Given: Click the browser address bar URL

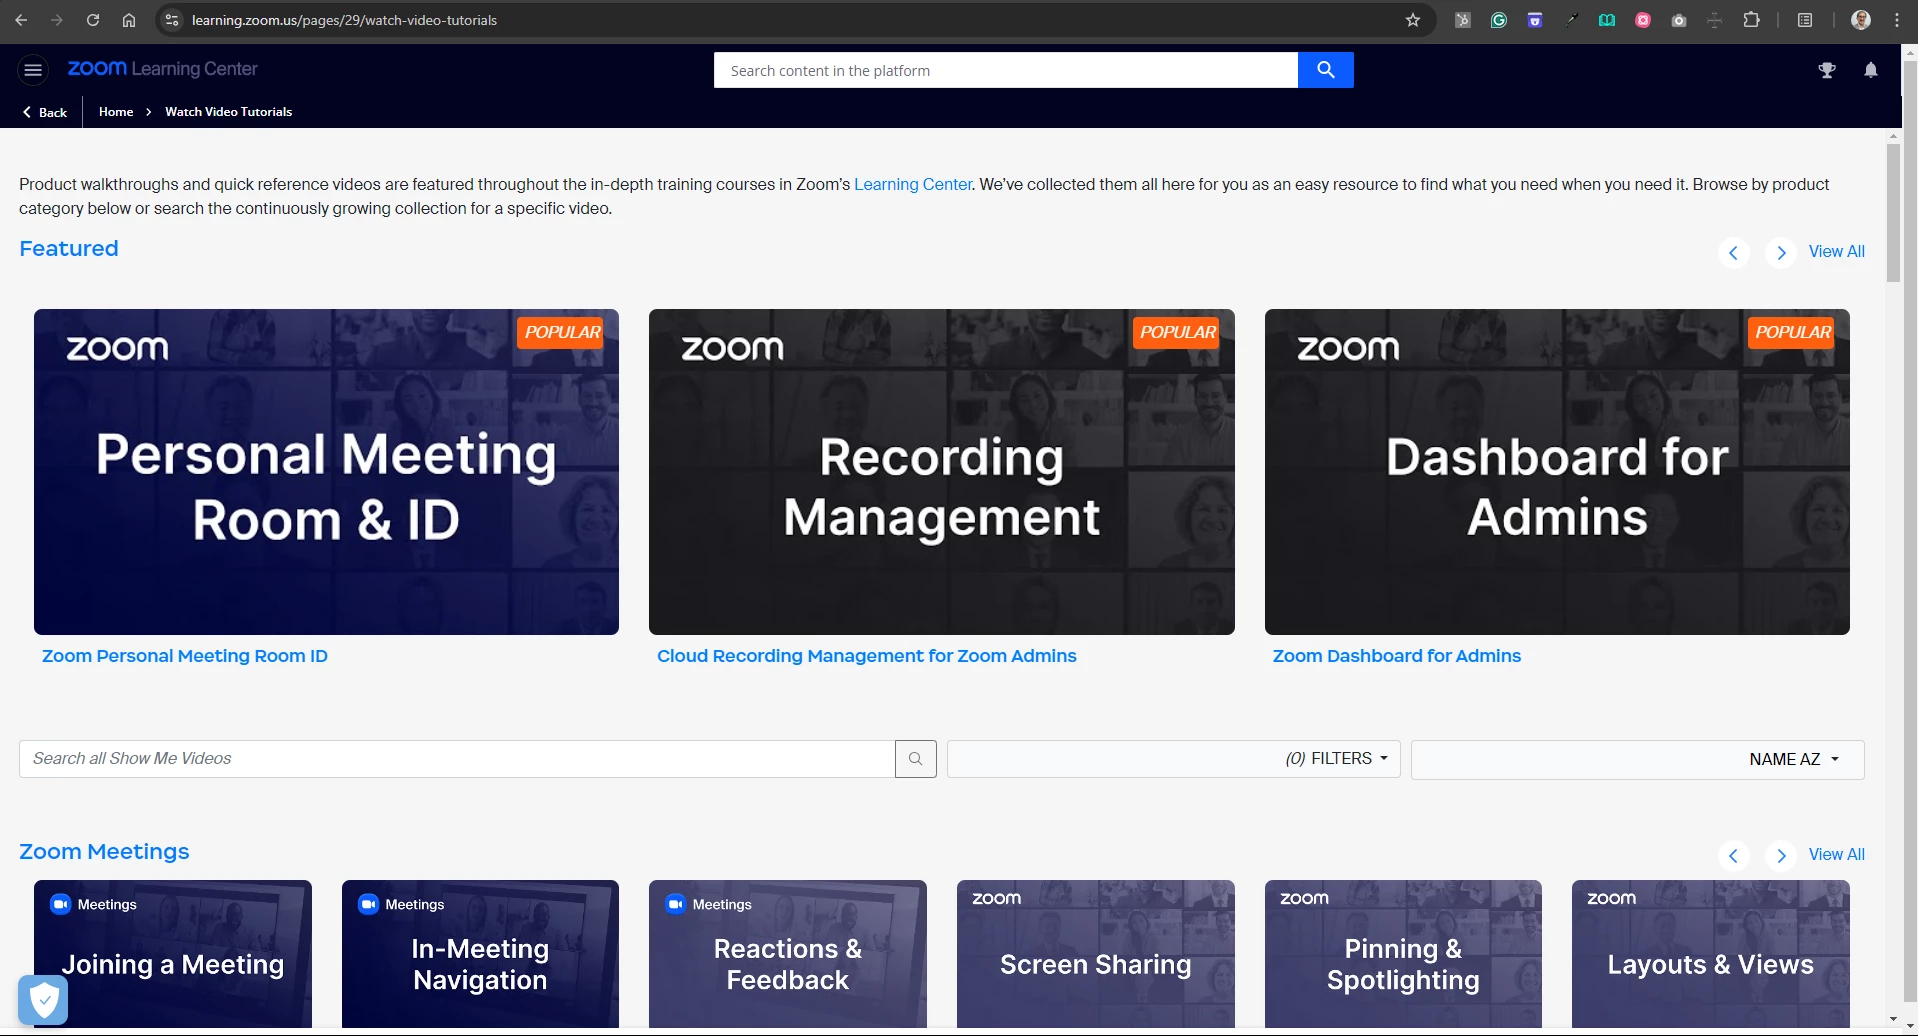Looking at the screenshot, I should (x=344, y=20).
